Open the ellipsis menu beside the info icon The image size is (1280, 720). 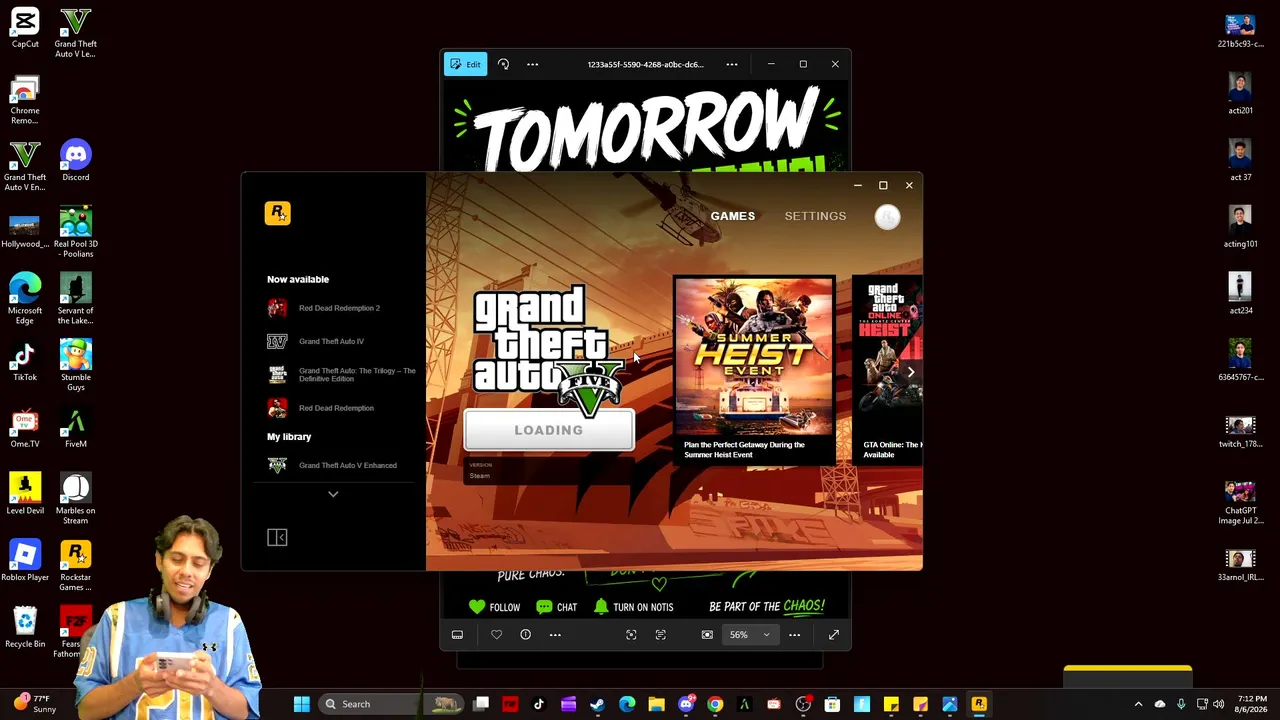[555, 635]
